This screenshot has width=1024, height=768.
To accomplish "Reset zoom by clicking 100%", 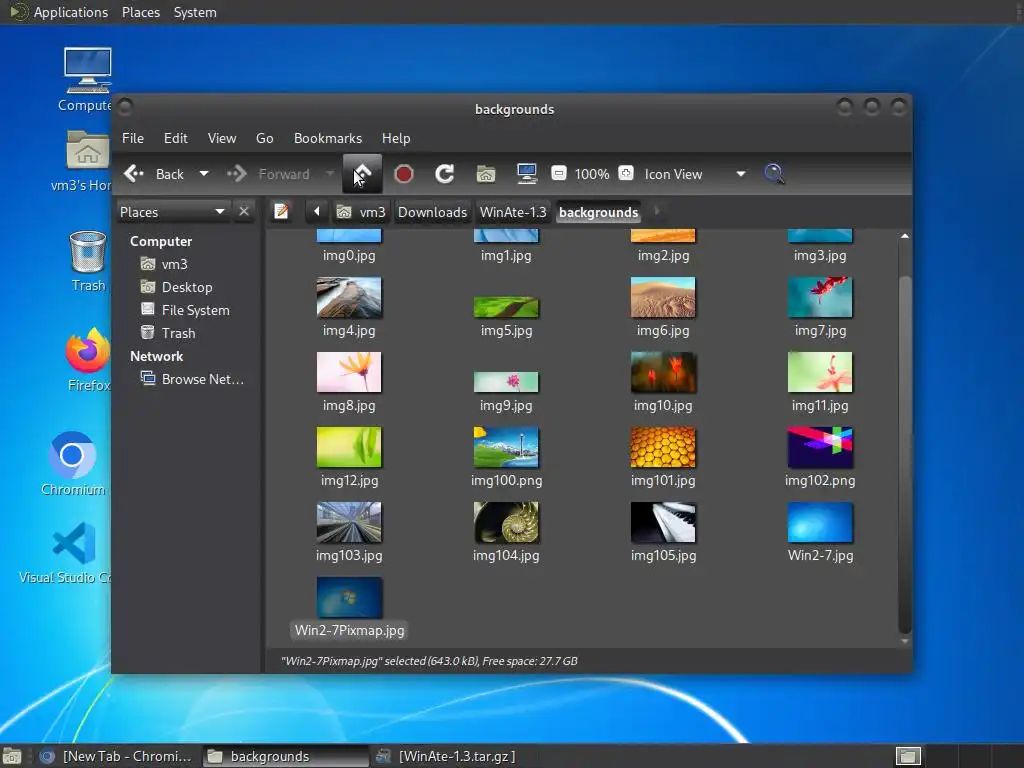I will (592, 174).
